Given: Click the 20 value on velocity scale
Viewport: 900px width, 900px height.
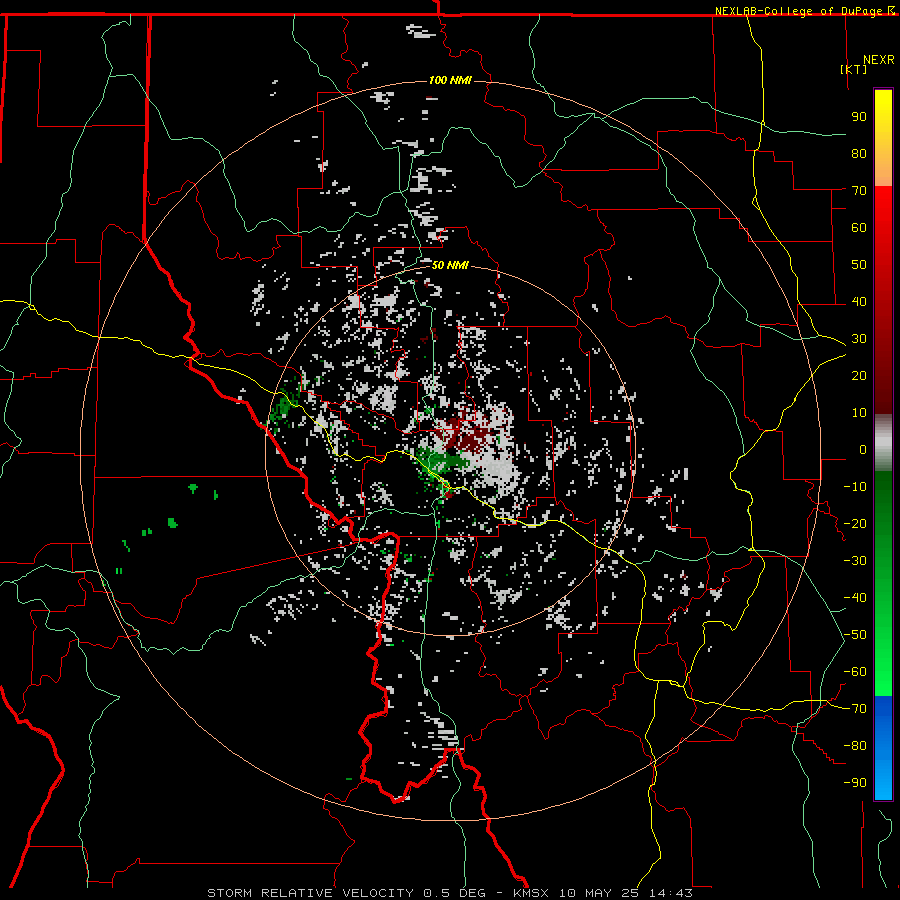Looking at the screenshot, I should pos(859,375).
